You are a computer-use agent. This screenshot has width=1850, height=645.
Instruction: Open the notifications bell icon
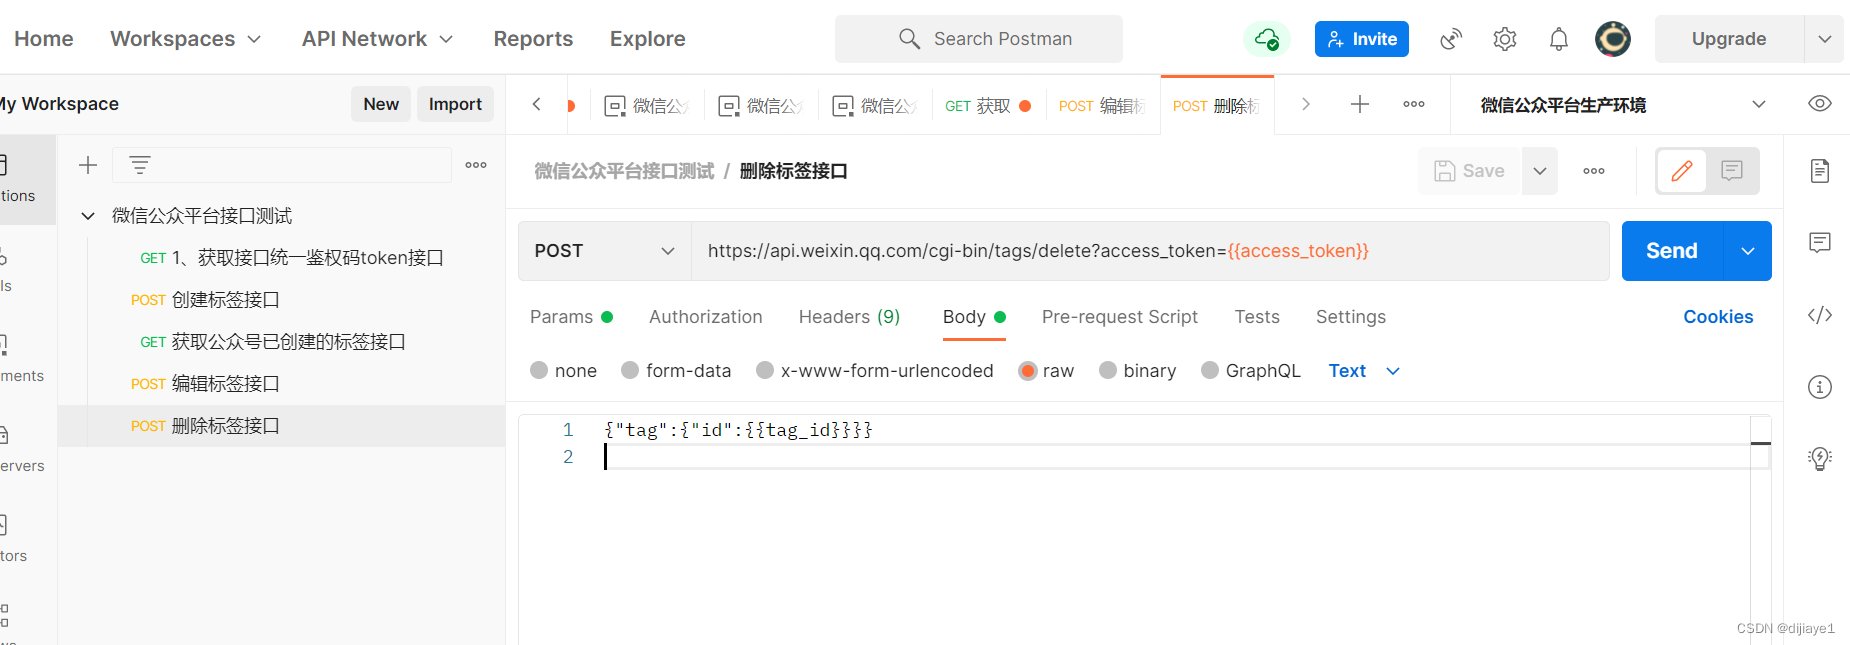click(x=1559, y=39)
